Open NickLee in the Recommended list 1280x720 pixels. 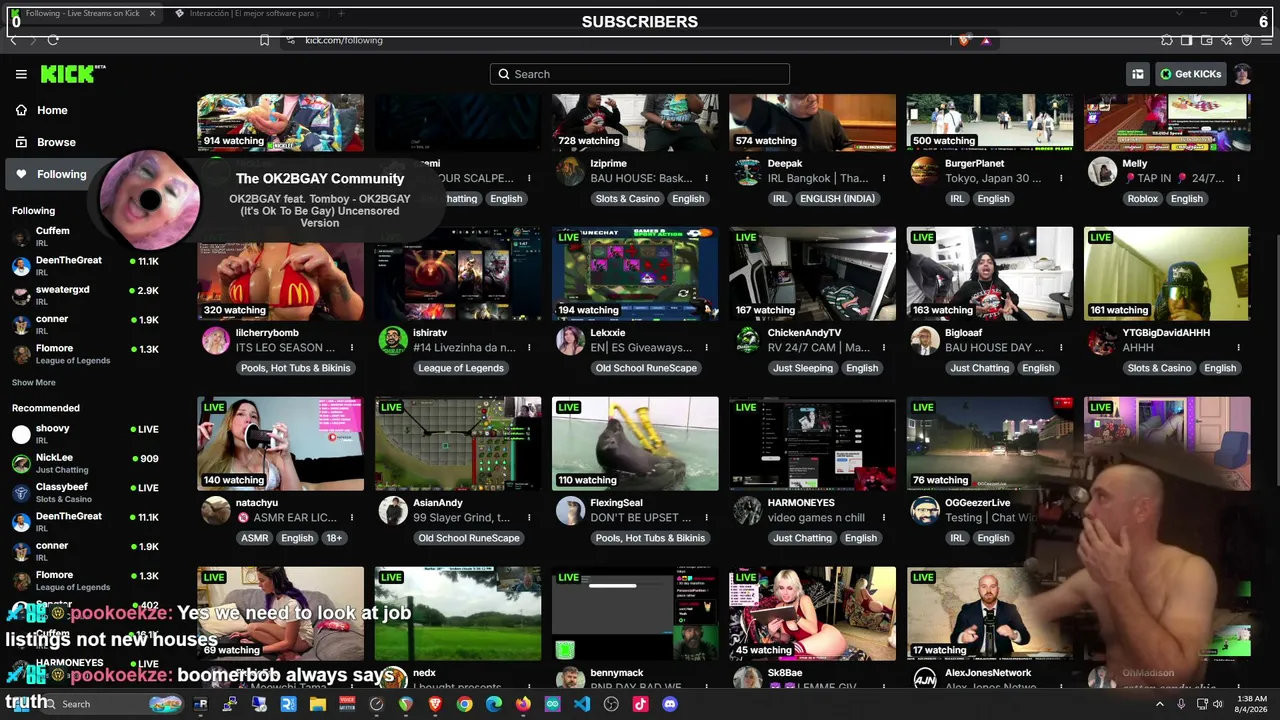coord(85,463)
